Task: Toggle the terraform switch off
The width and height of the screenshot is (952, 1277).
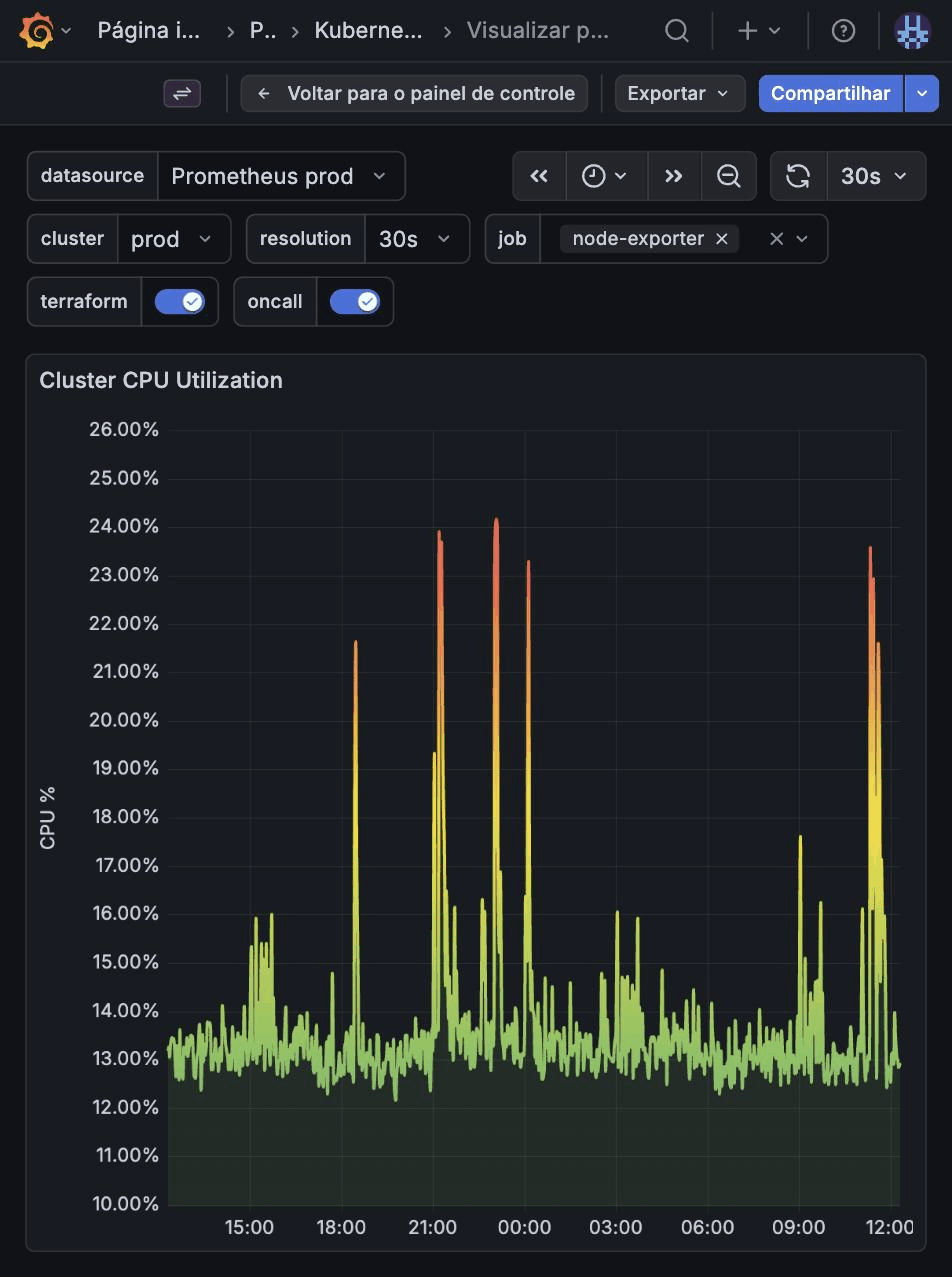Action: [180, 301]
